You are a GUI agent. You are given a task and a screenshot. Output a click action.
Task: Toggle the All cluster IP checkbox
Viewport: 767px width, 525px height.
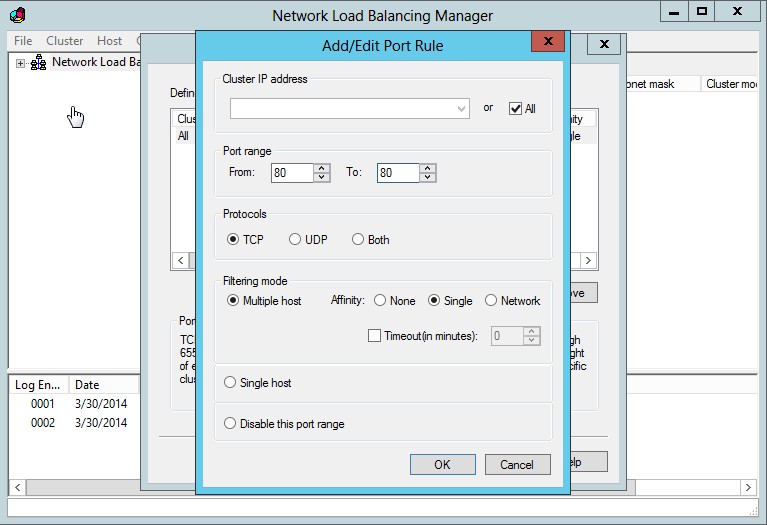click(516, 108)
